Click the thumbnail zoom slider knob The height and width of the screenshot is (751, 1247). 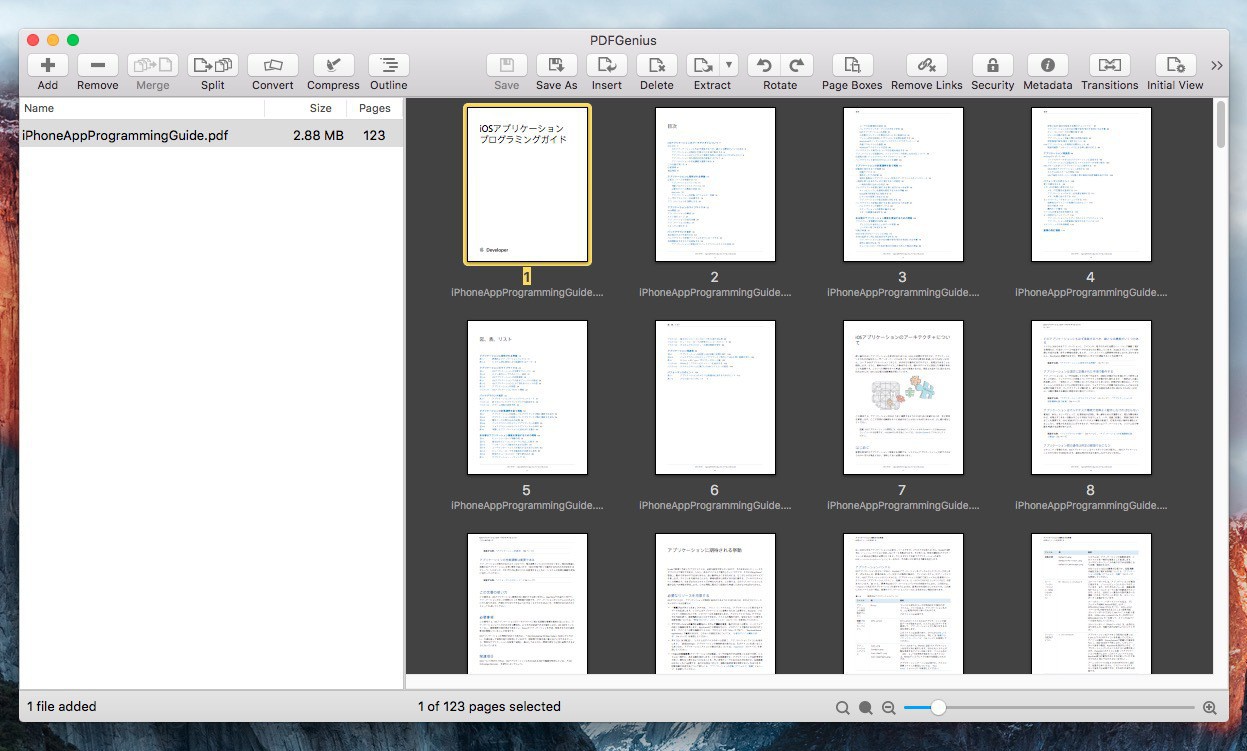[938, 707]
